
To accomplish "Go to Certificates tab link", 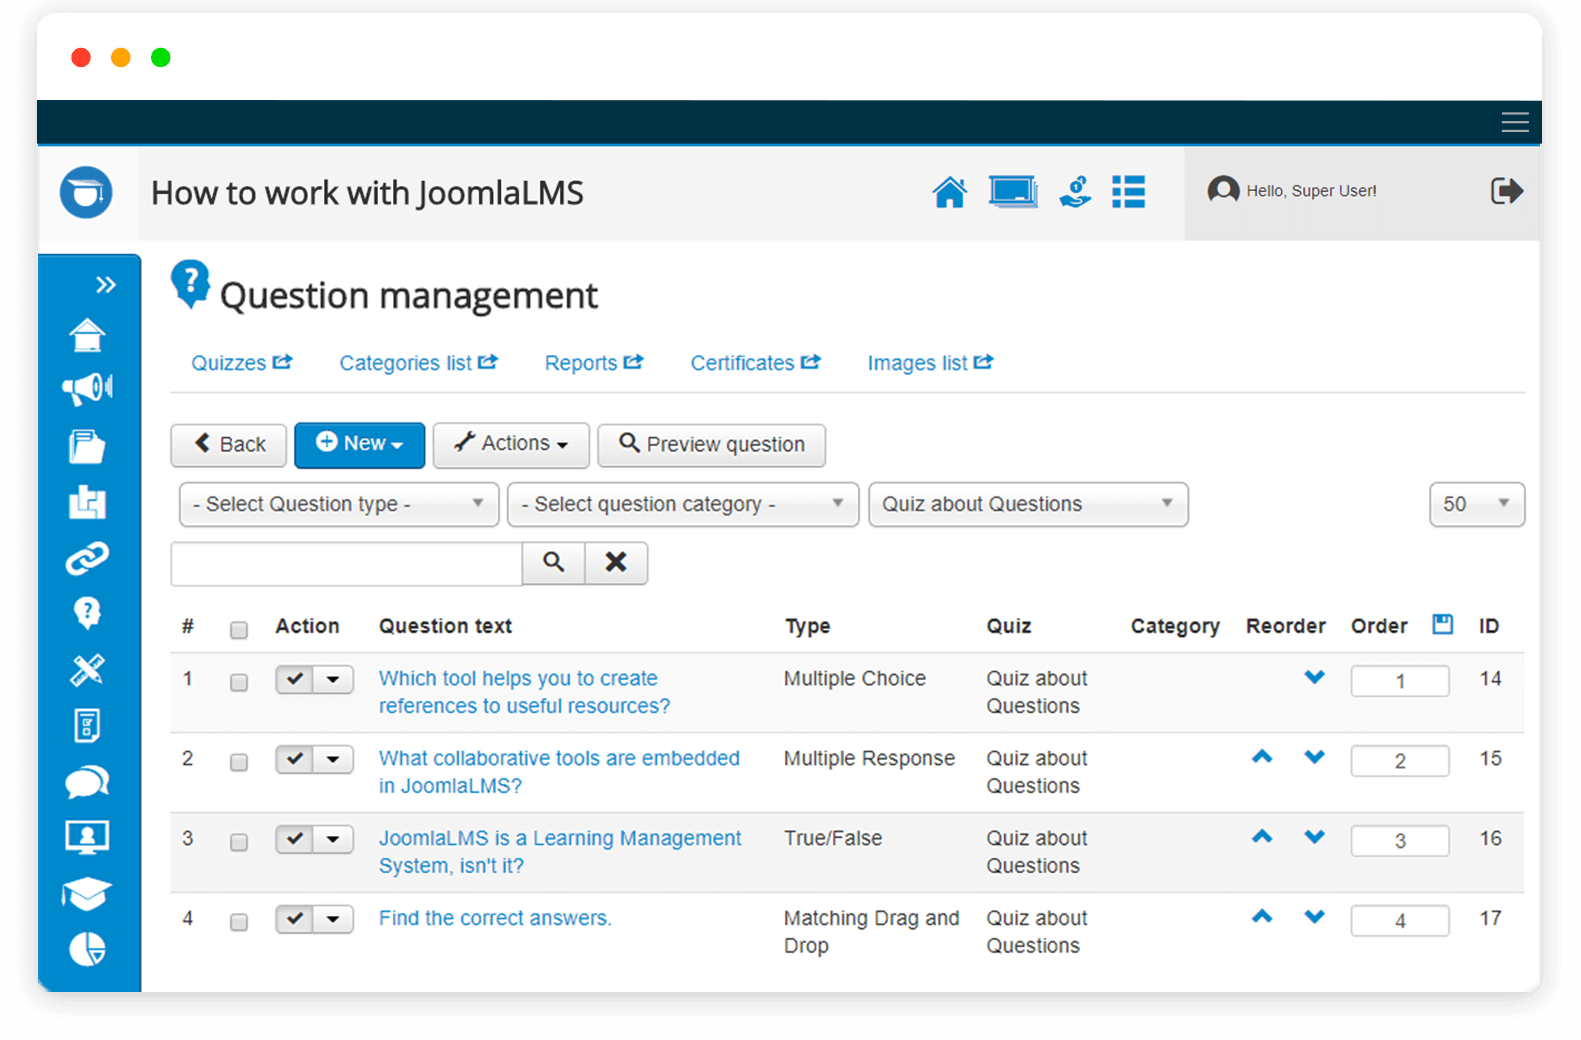I will tap(755, 363).
